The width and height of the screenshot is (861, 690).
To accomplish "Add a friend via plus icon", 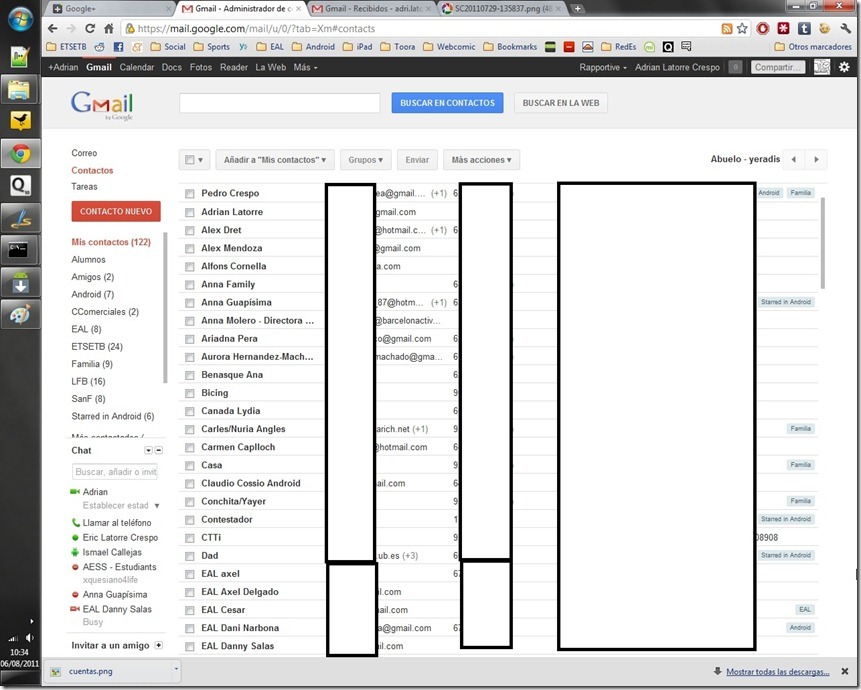I will (x=159, y=645).
